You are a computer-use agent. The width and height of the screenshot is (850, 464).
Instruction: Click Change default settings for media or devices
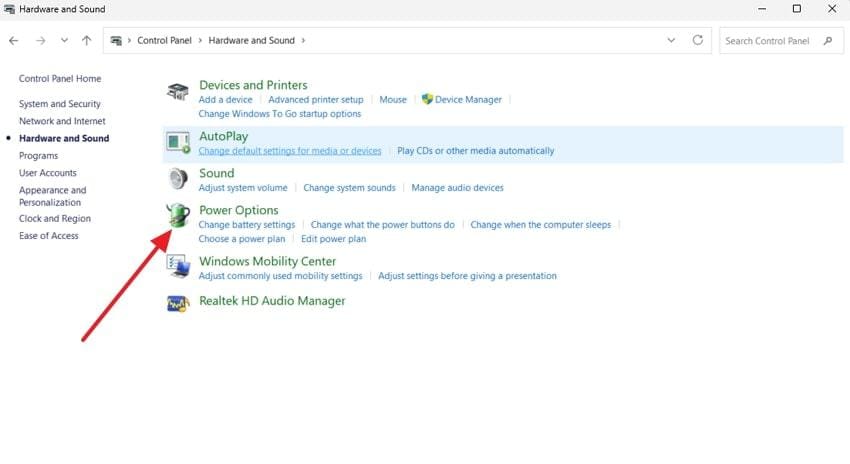(290, 151)
